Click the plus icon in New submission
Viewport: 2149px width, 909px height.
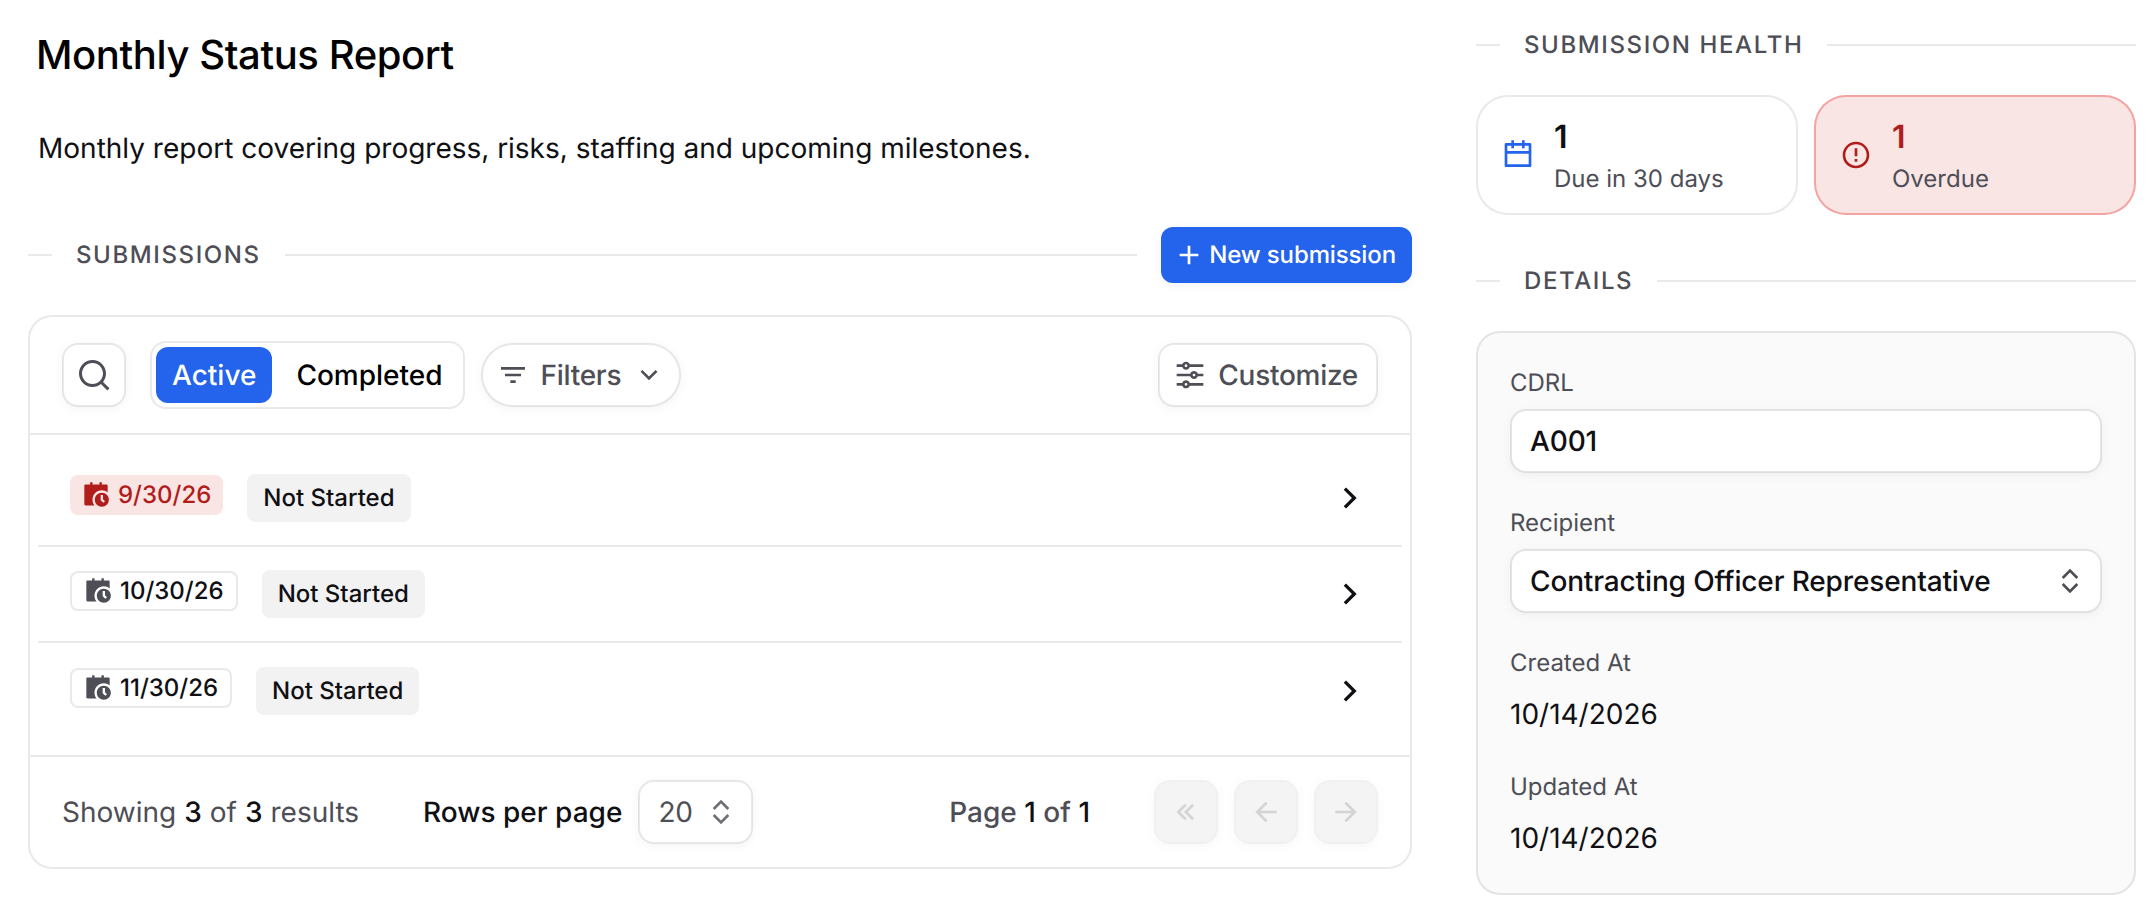click(1189, 255)
